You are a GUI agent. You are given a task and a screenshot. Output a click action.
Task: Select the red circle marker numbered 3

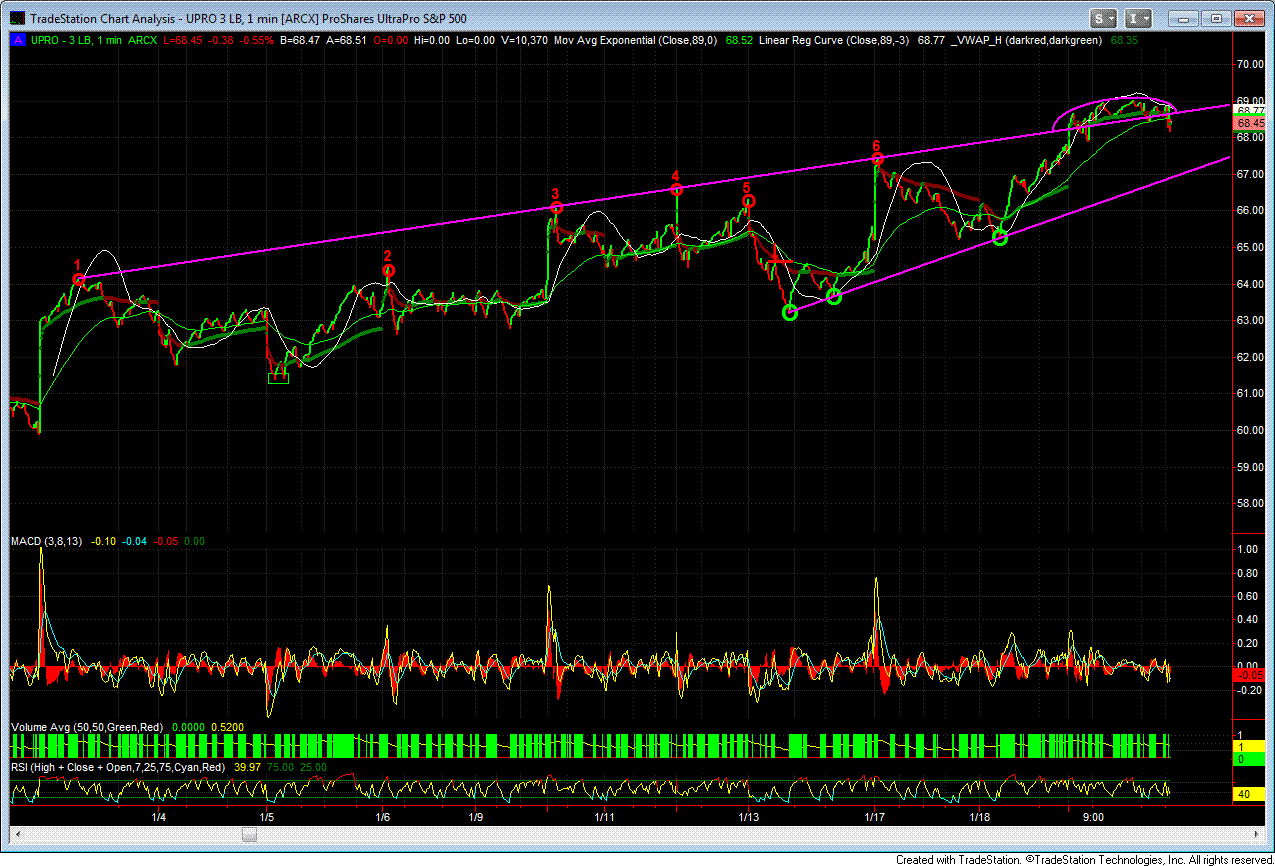point(556,208)
